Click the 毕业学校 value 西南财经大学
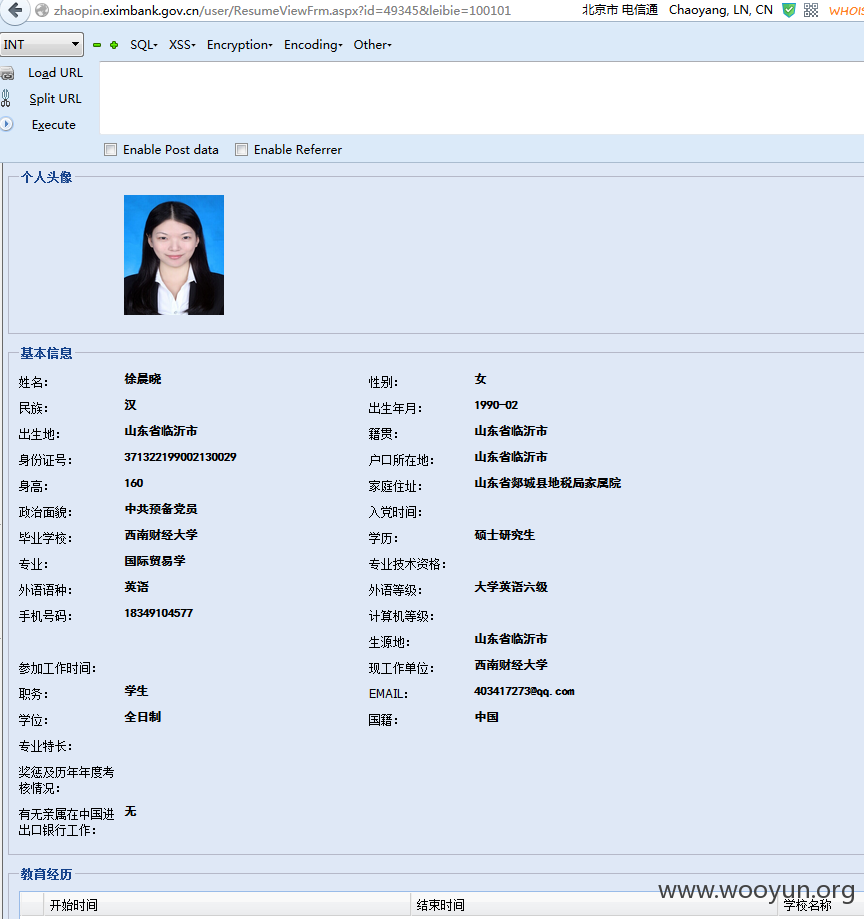The image size is (864, 919). (x=161, y=535)
